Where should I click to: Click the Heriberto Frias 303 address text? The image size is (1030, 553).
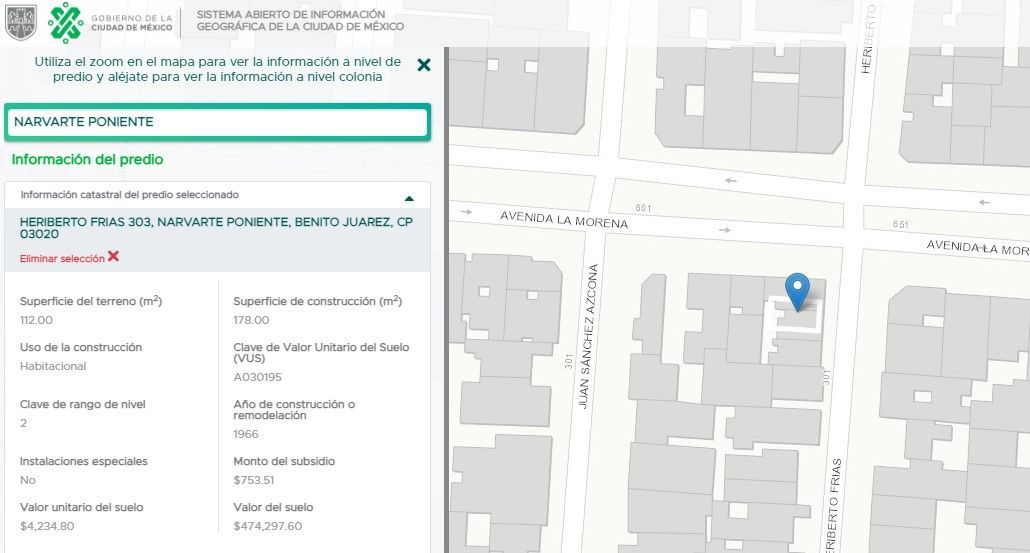pos(216,228)
